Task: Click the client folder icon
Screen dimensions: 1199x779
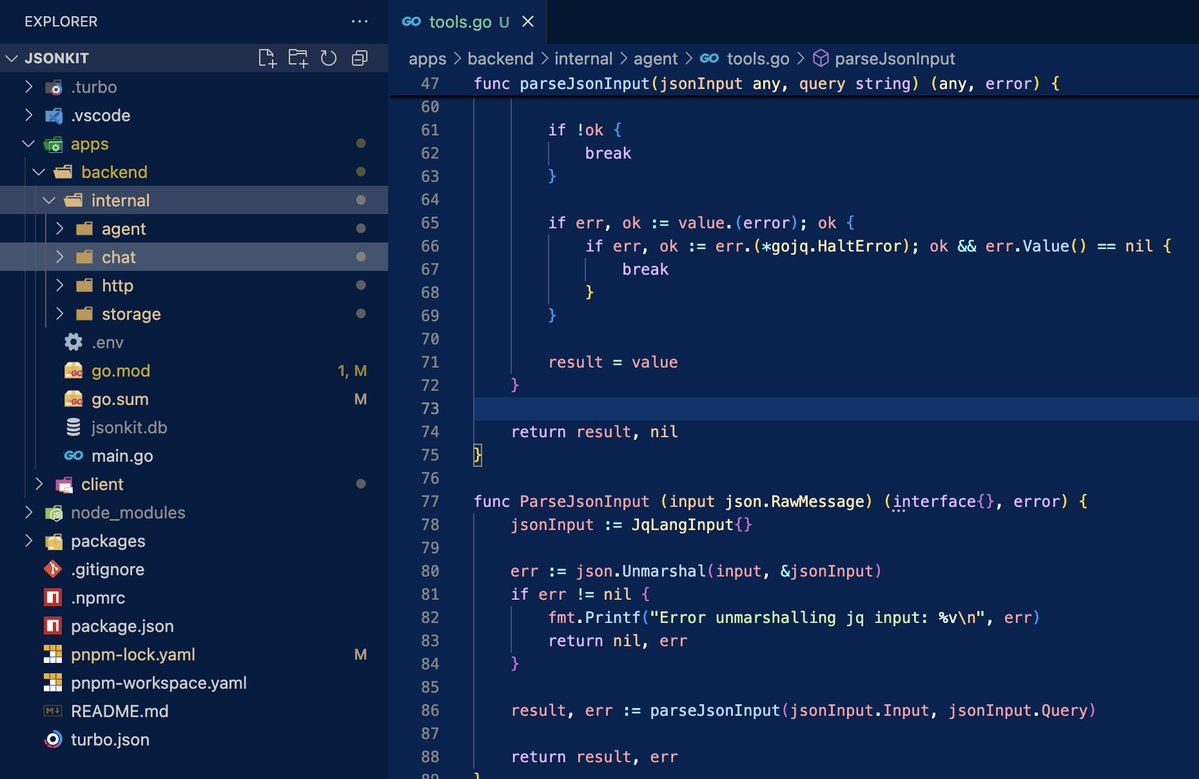Action: click(x=63, y=485)
